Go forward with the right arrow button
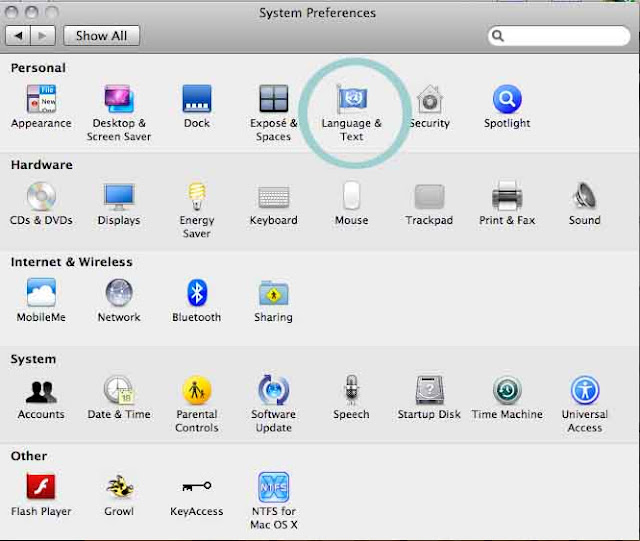The width and height of the screenshot is (640, 541). click(43, 36)
